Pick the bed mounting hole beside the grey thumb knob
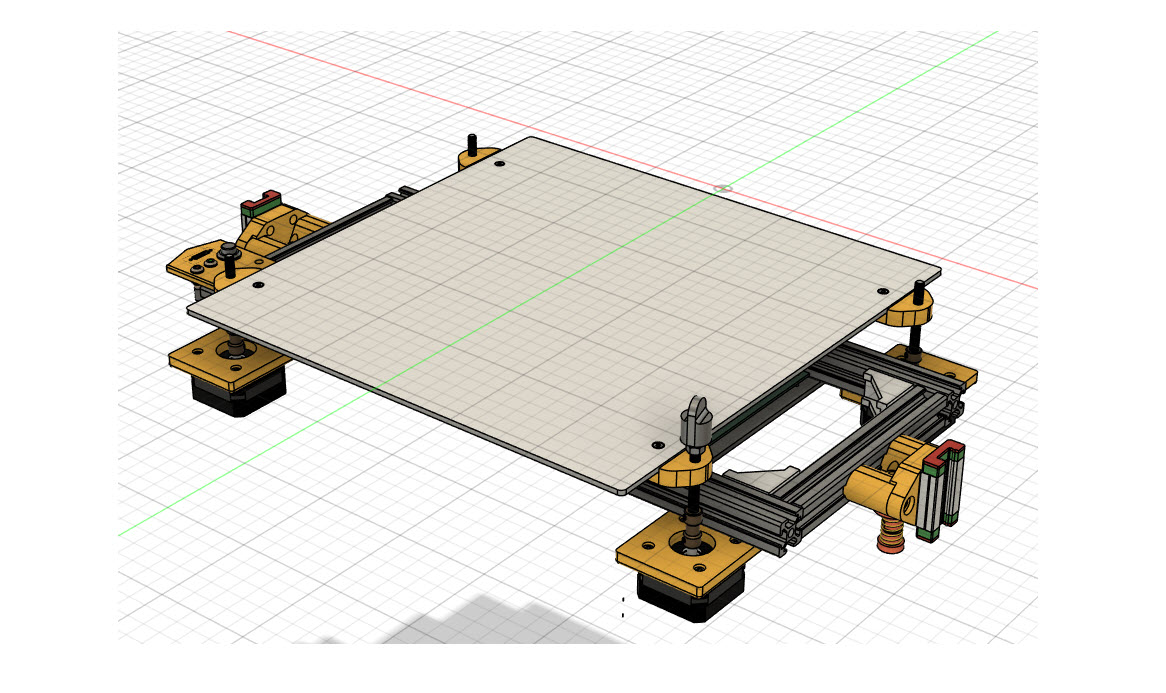 point(657,445)
